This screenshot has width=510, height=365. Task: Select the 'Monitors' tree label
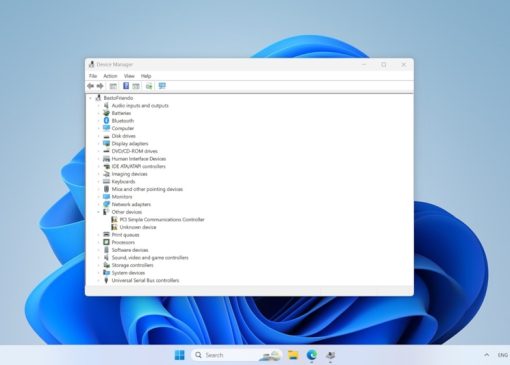[122, 197]
